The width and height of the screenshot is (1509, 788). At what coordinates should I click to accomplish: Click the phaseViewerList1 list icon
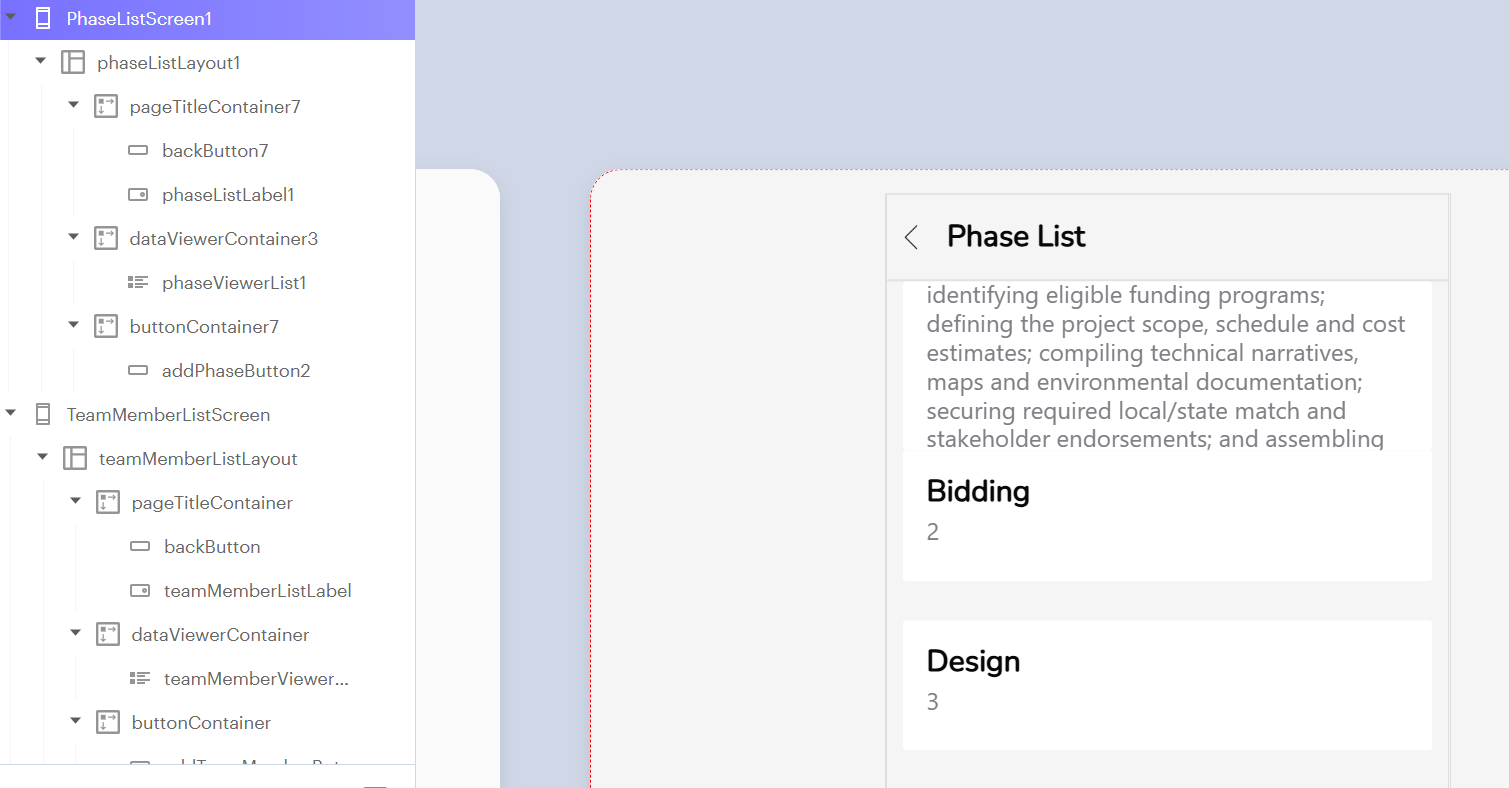(138, 283)
